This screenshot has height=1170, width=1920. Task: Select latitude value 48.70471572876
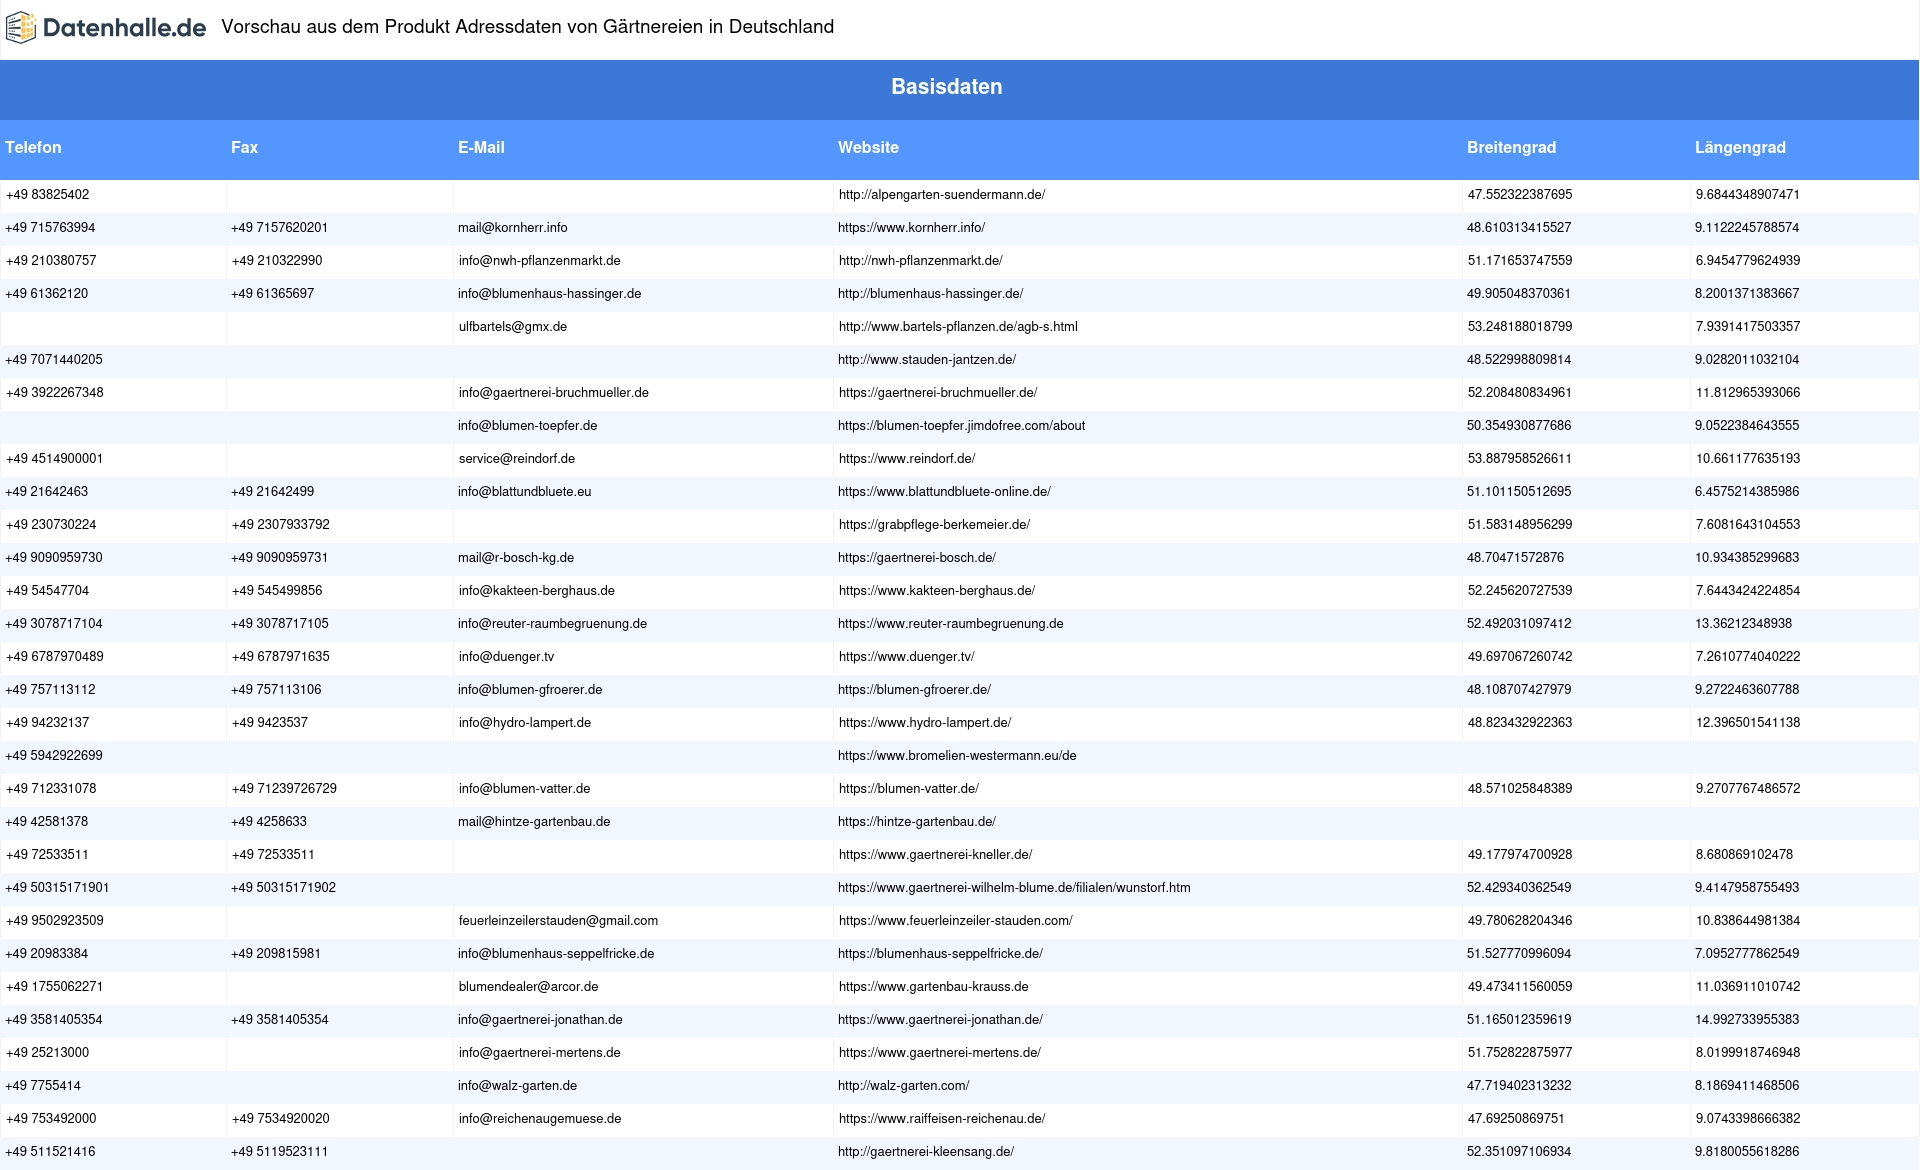pyautogui.click(x=1515, y=558)
